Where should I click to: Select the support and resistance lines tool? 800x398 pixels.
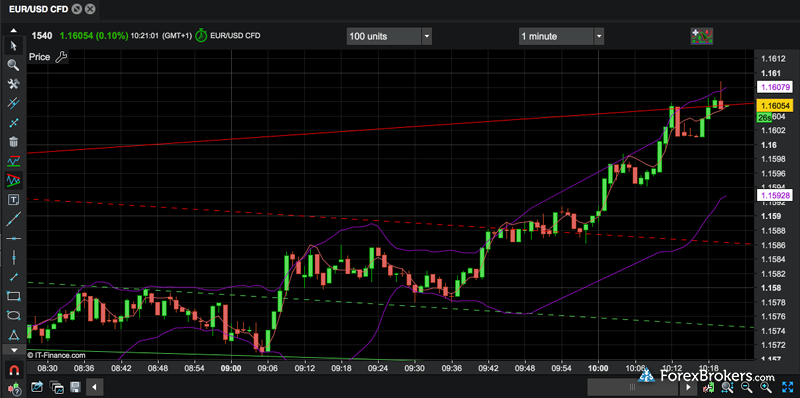point(13,161)
